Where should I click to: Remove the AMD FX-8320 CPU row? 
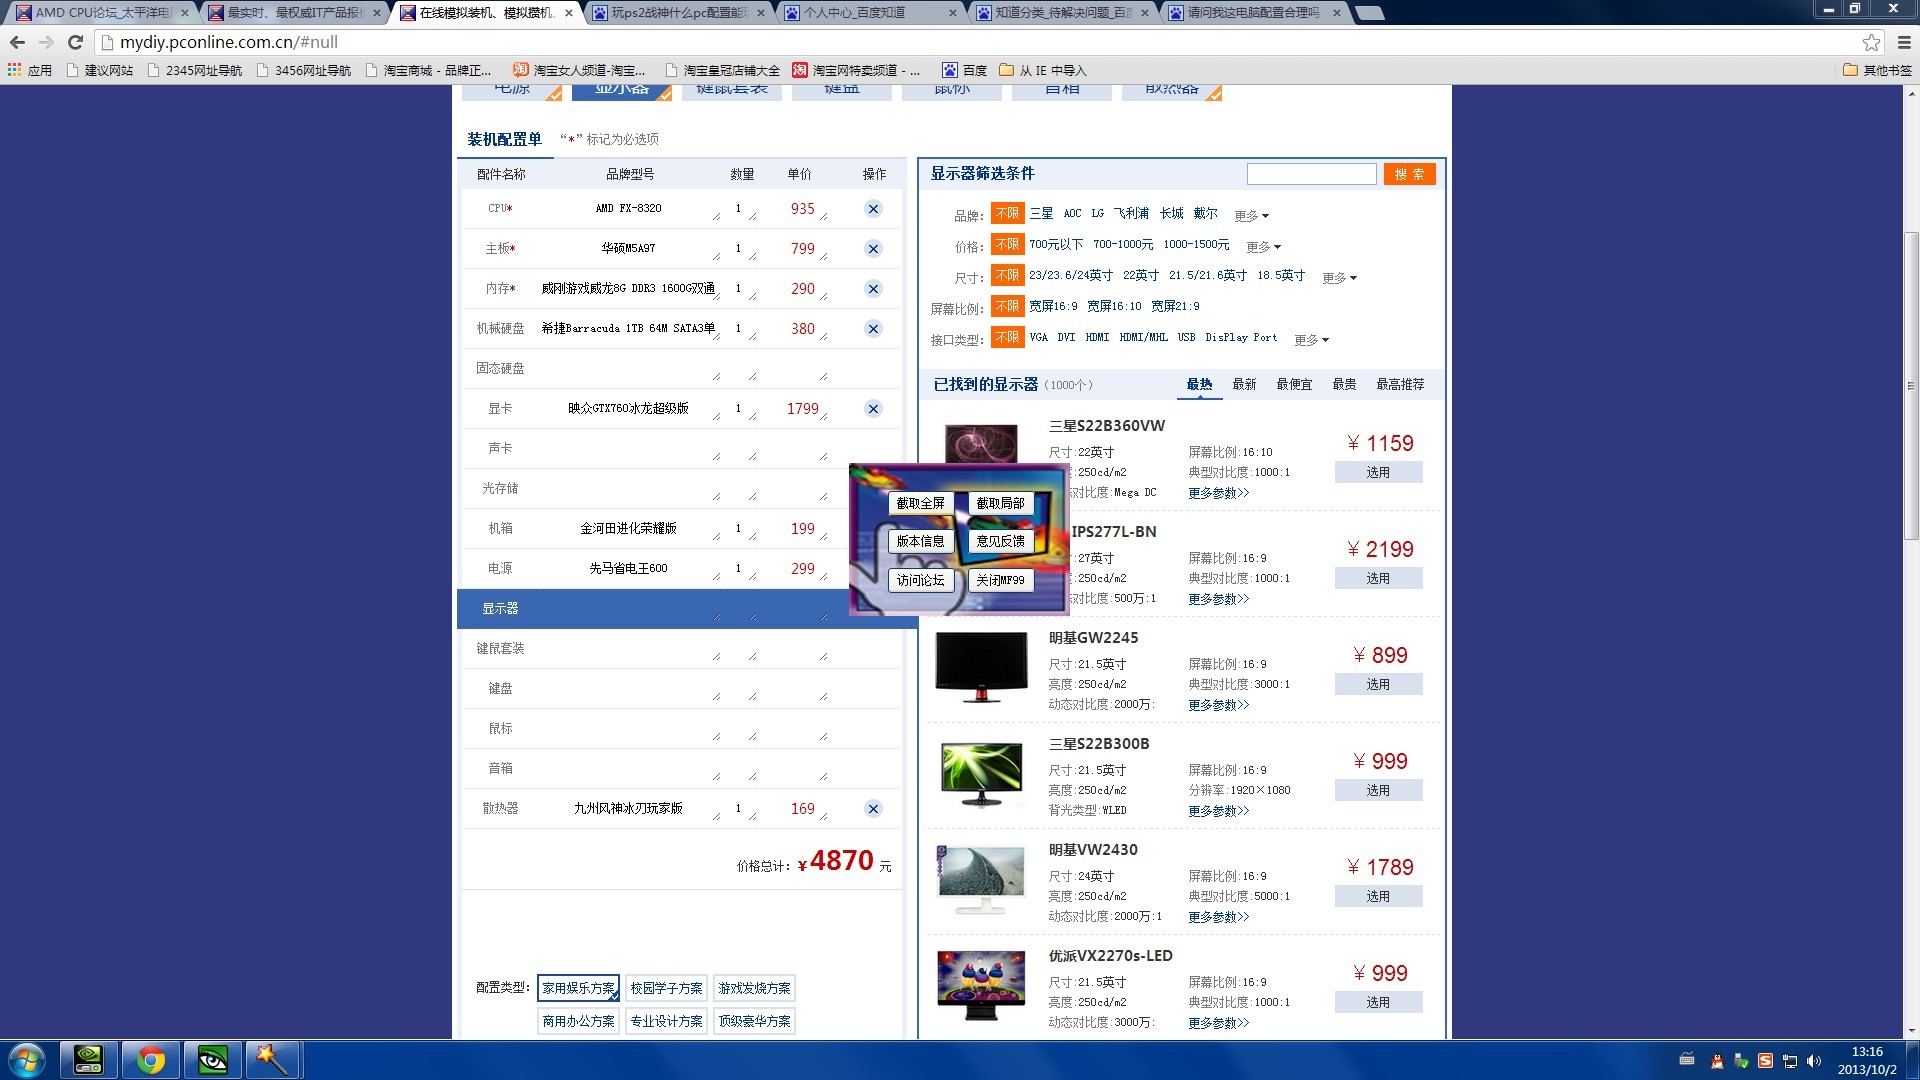pyautogui.click(x=873, y=209)
